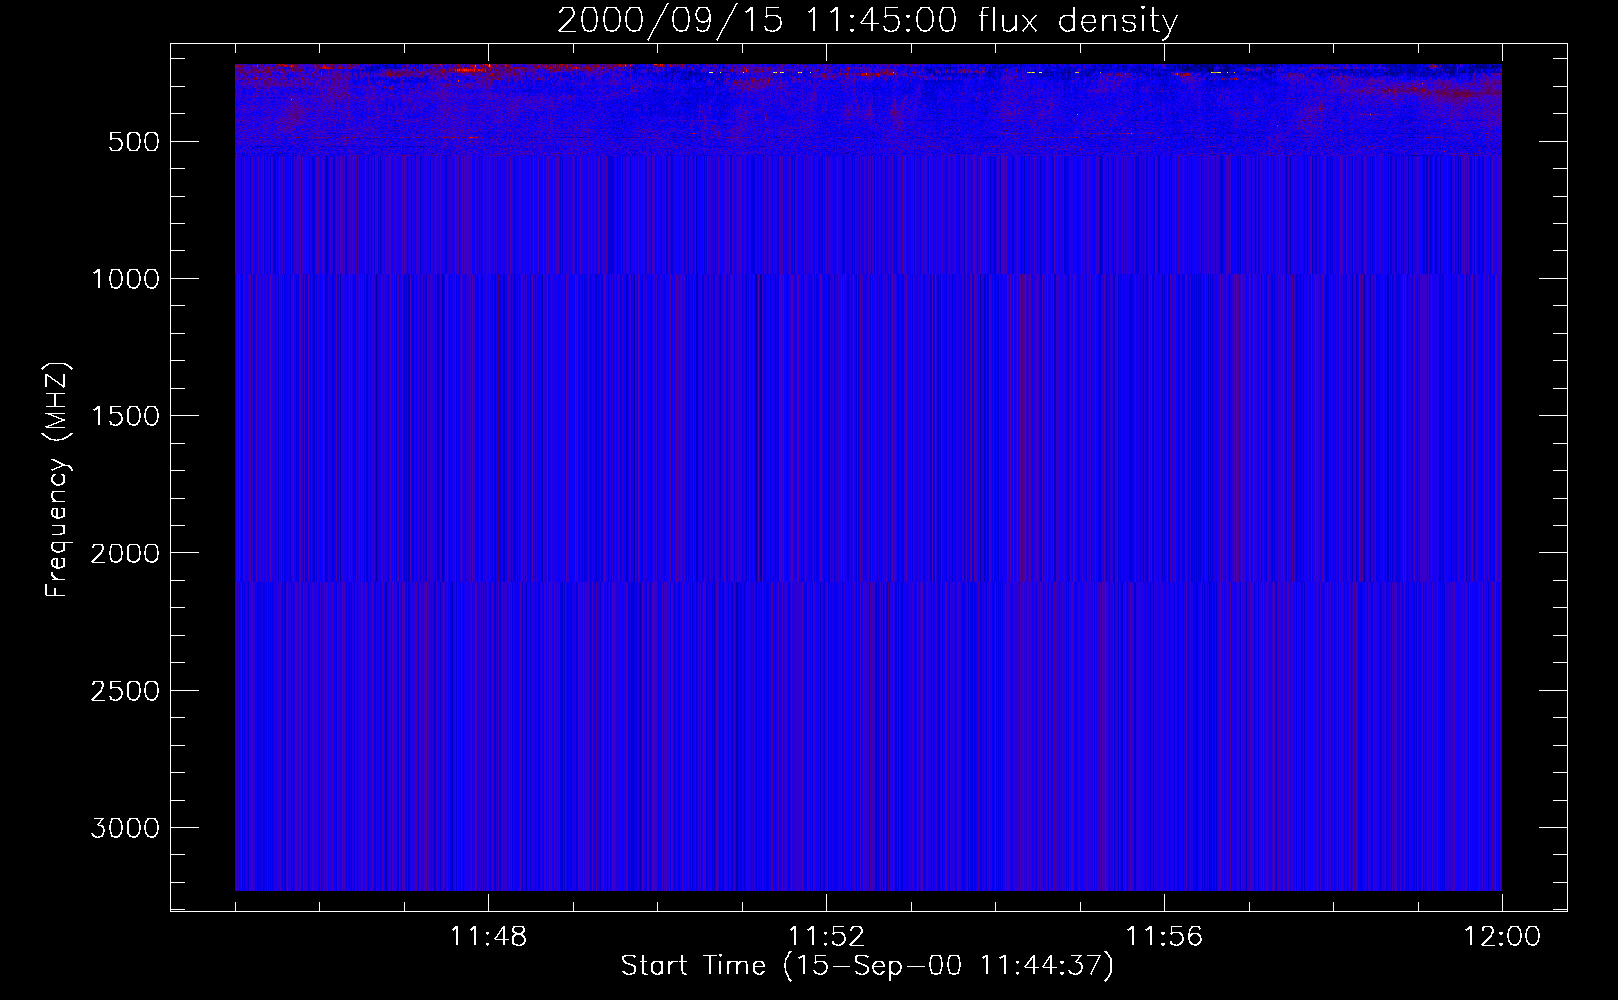Click spectrogram at 11:52 and 500 MHz
The width and height of the screenshot is (1618, 1000).
[x=826, y=141]
